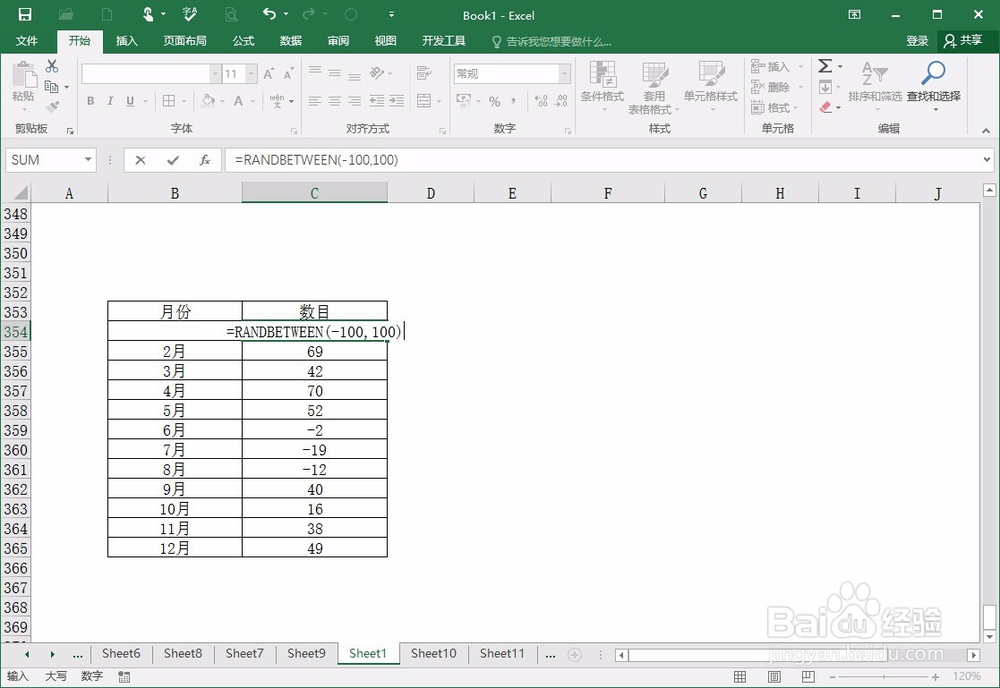Save the workbook with the floppy icon

tap(24, 14)
